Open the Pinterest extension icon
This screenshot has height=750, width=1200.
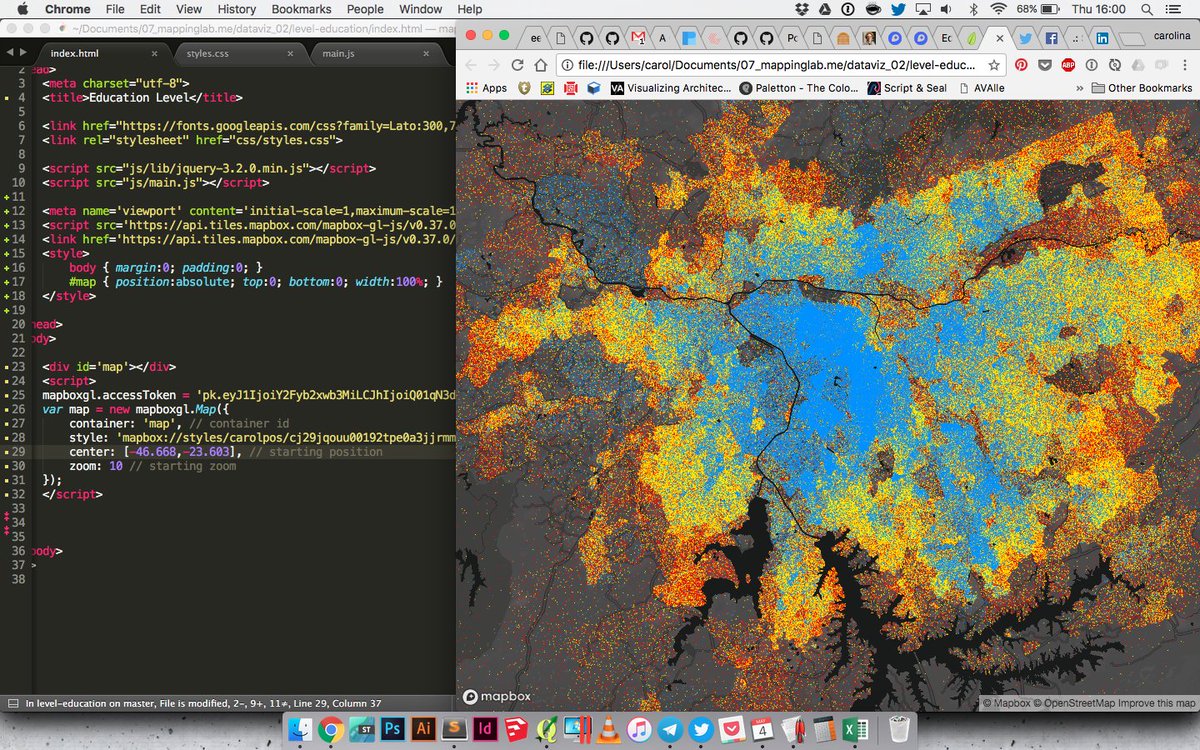[x=1021, y=65]
